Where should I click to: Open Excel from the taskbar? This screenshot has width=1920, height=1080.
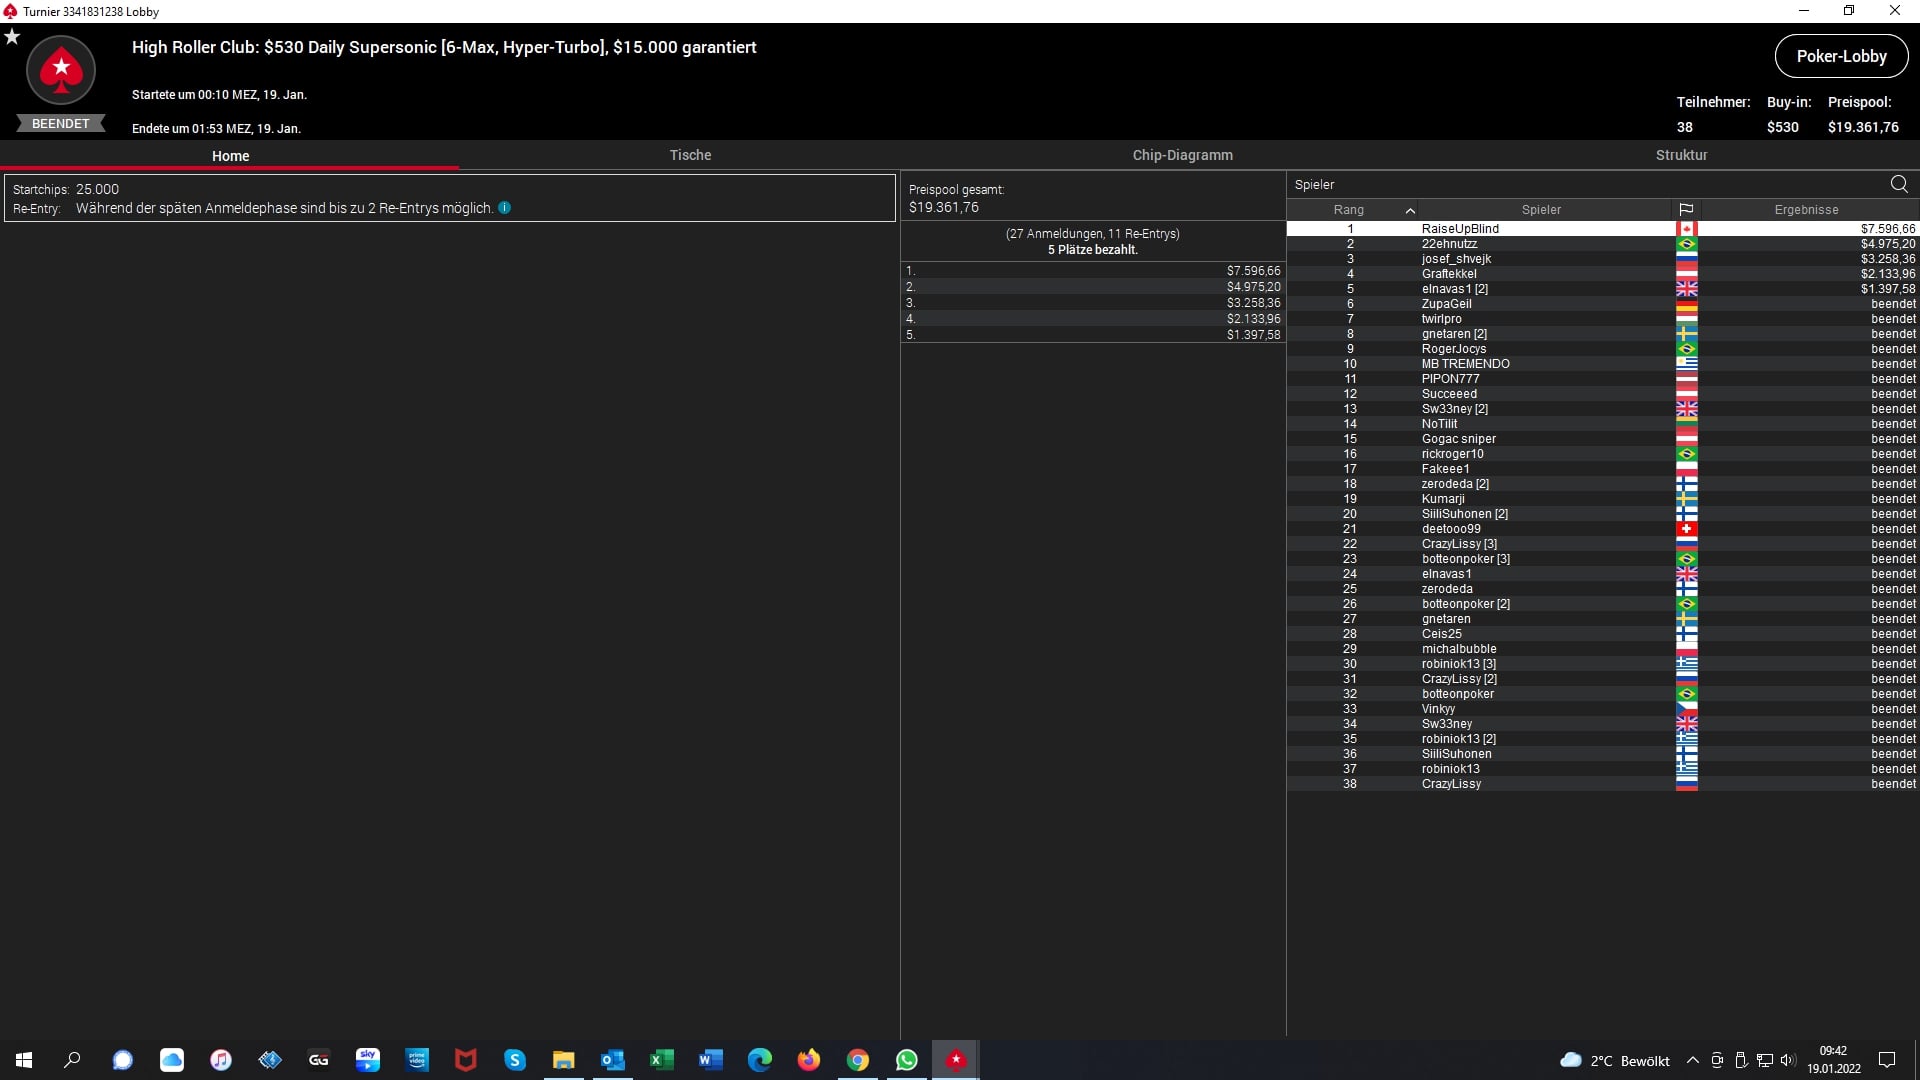pos(662,1060)
